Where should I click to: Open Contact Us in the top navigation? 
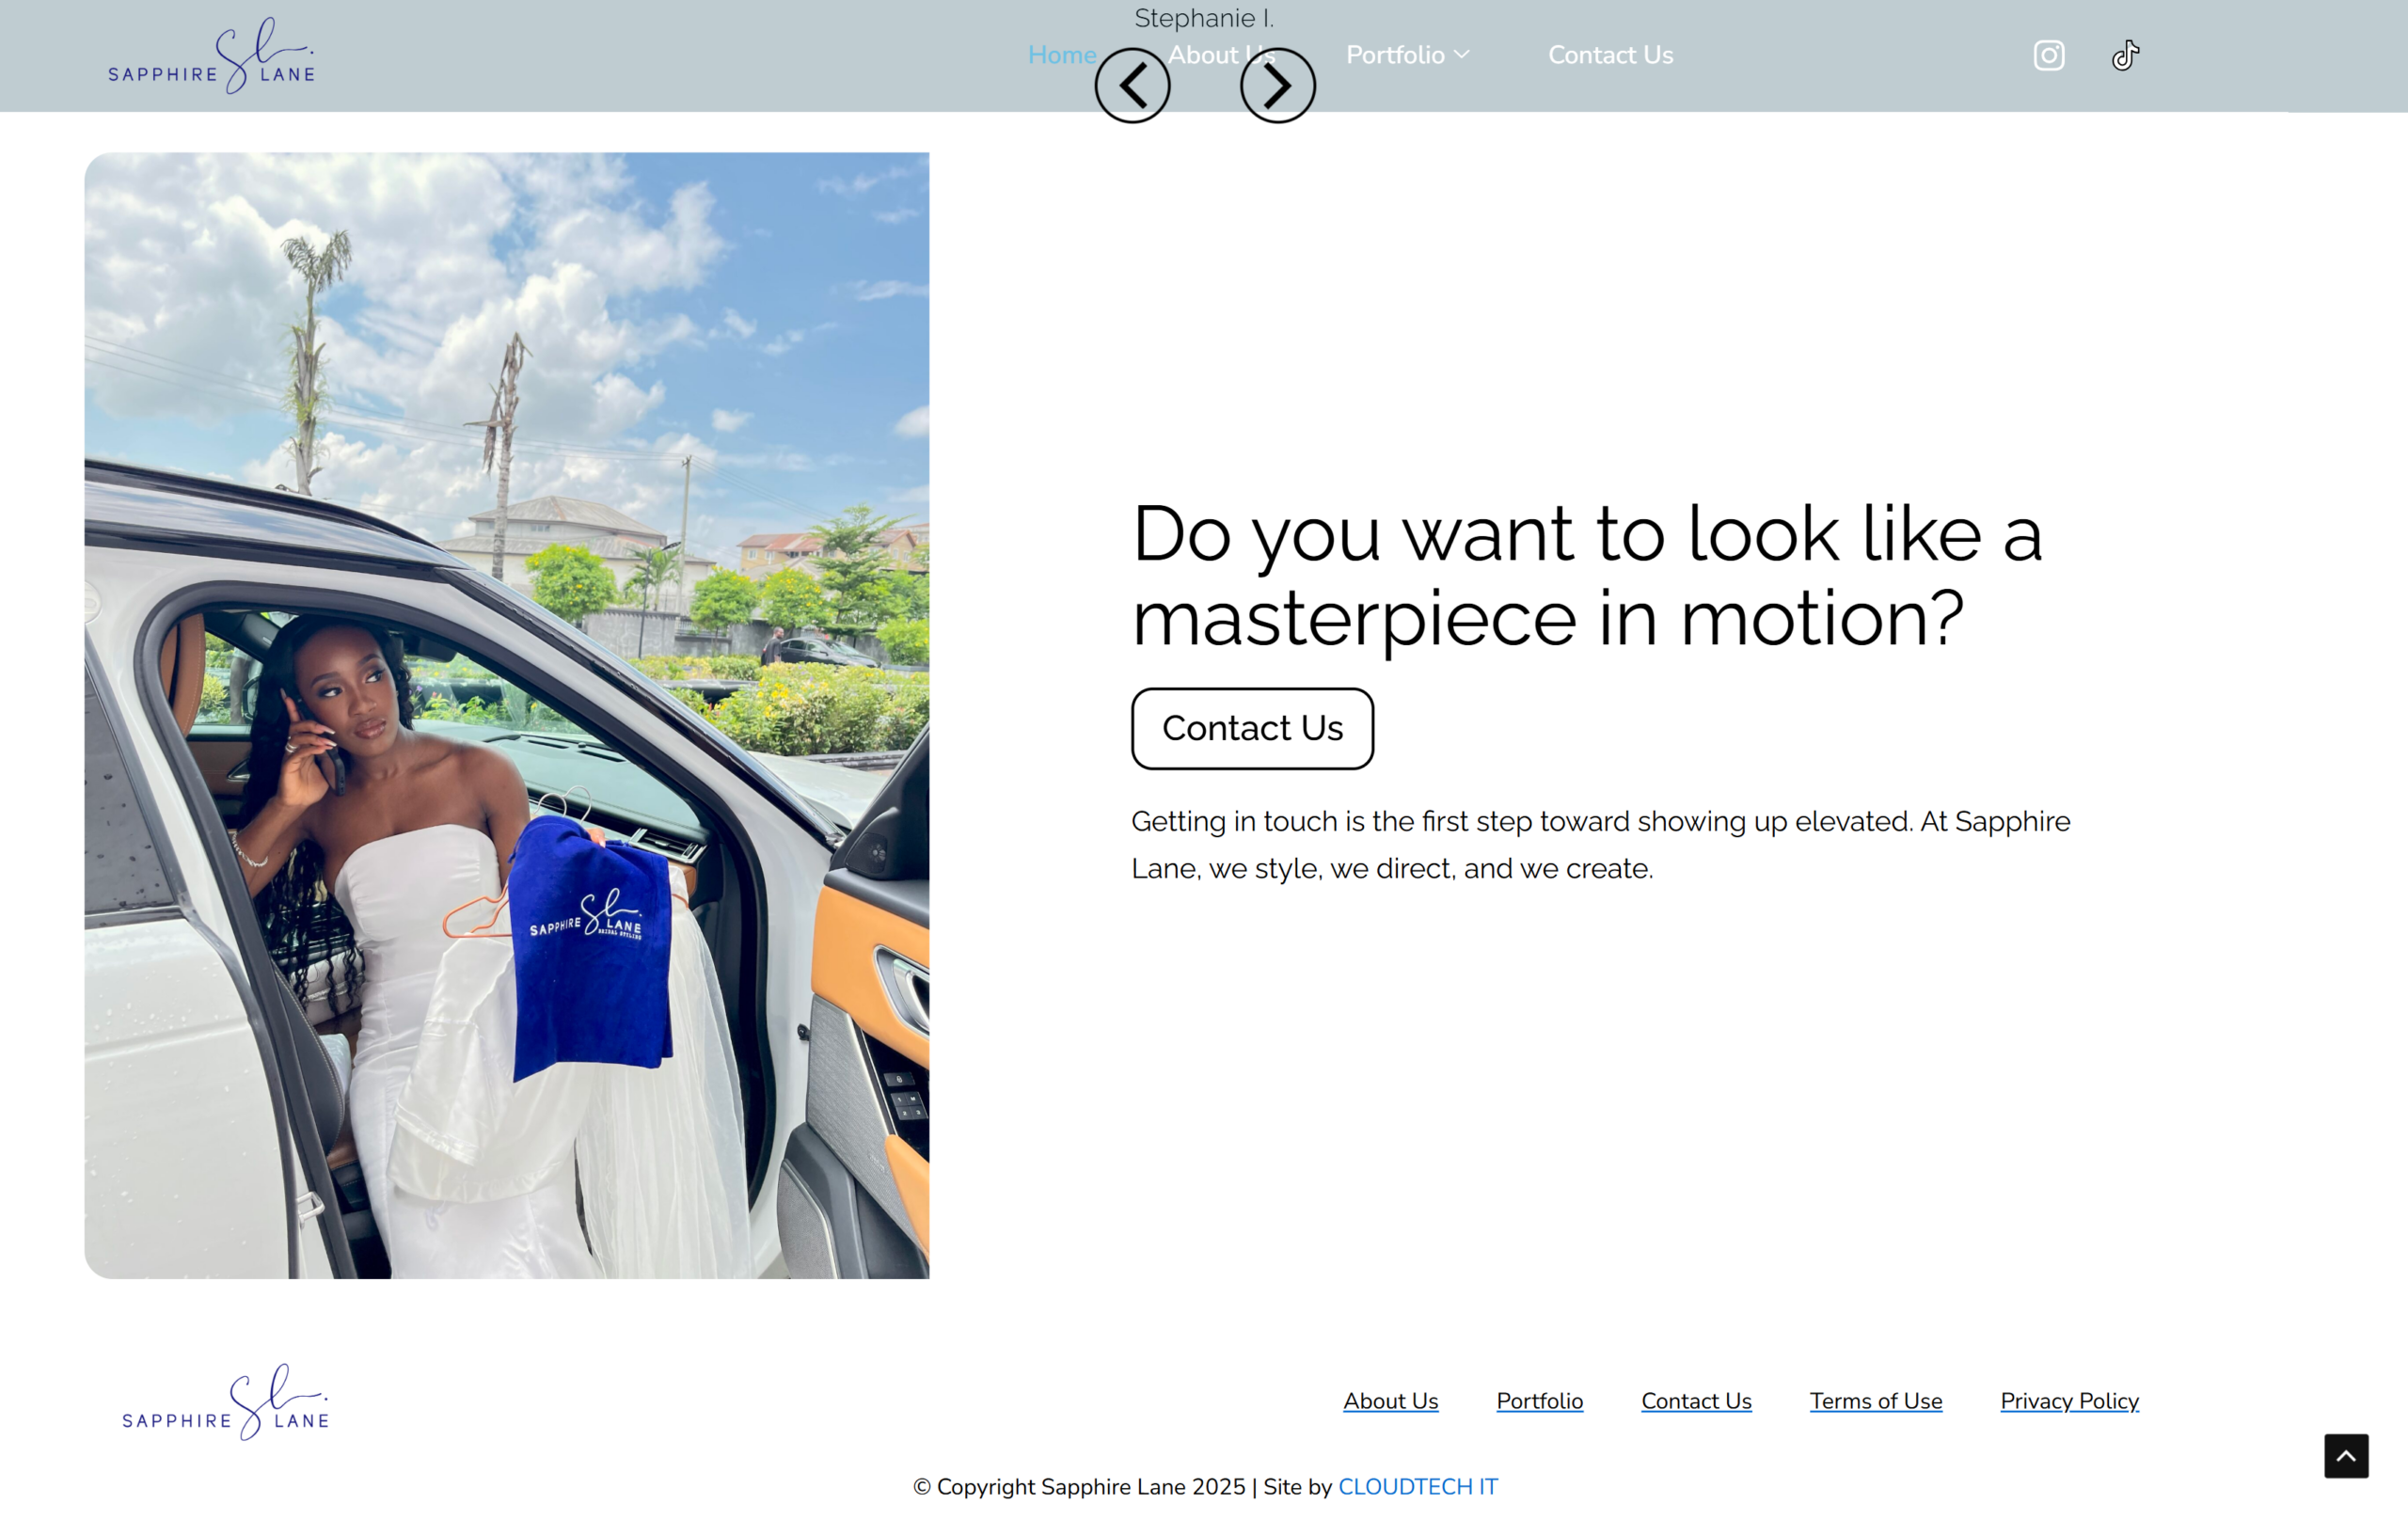(x=1610, y=55)
